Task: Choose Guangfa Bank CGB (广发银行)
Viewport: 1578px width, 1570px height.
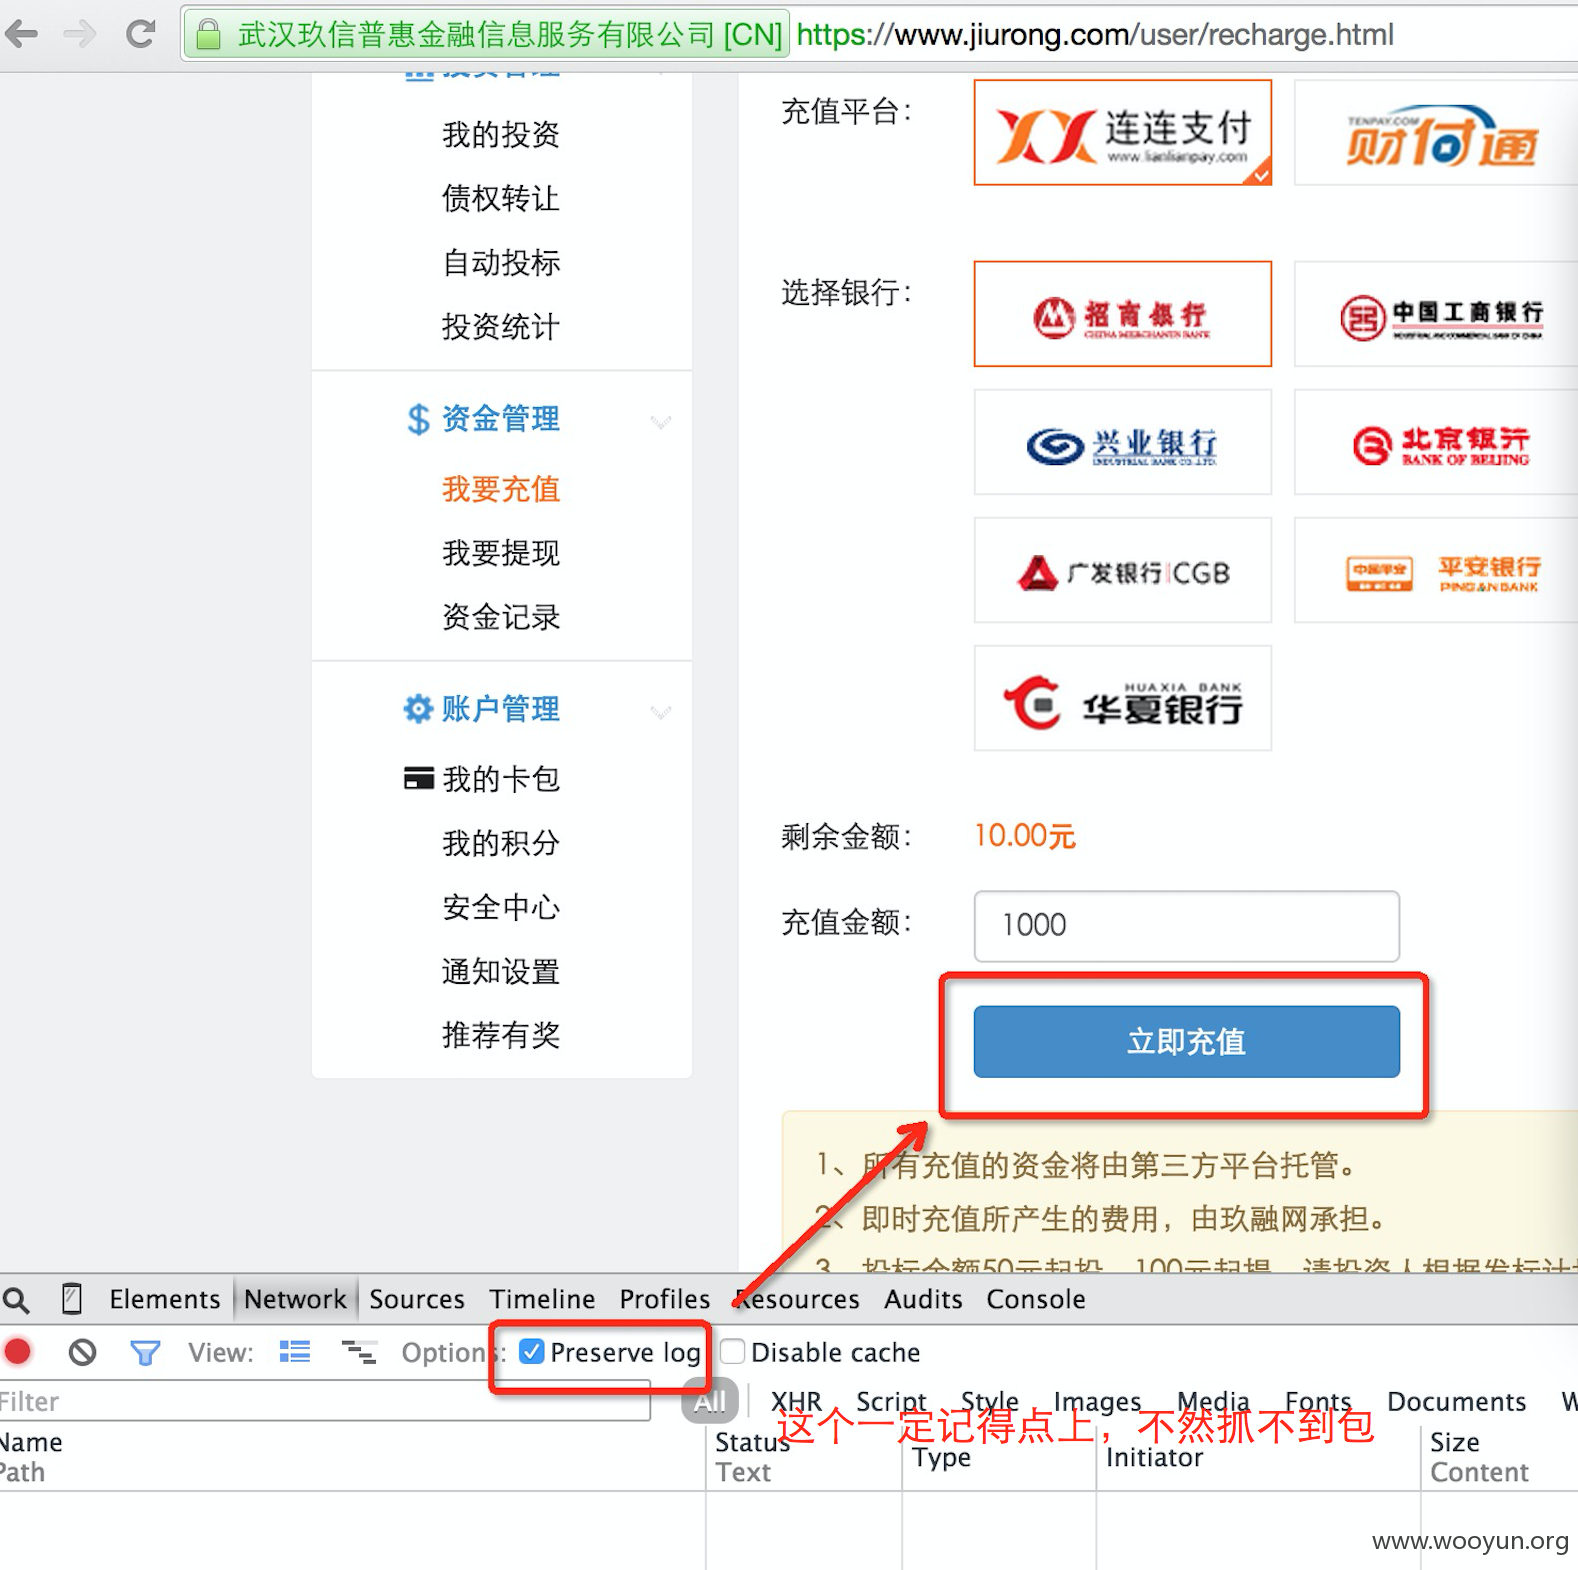Action: click(x=1123, y=570)
